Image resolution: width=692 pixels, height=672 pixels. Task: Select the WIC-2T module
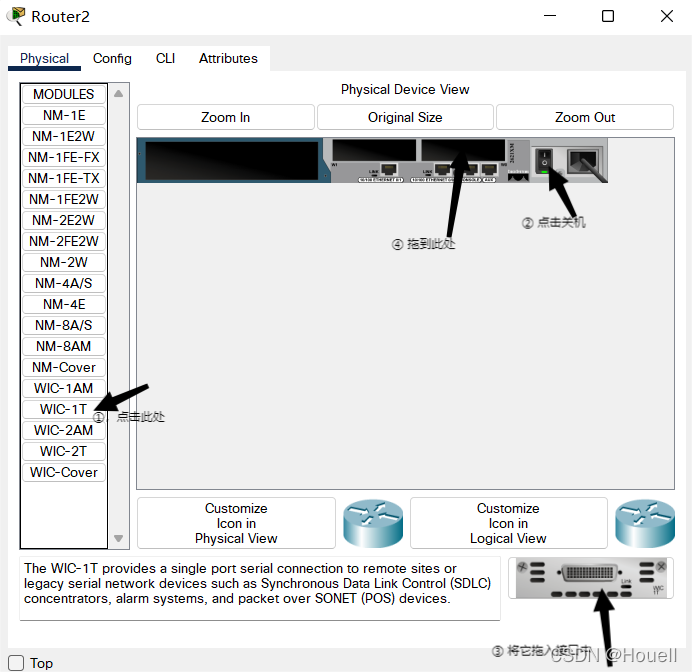(64, 451)
